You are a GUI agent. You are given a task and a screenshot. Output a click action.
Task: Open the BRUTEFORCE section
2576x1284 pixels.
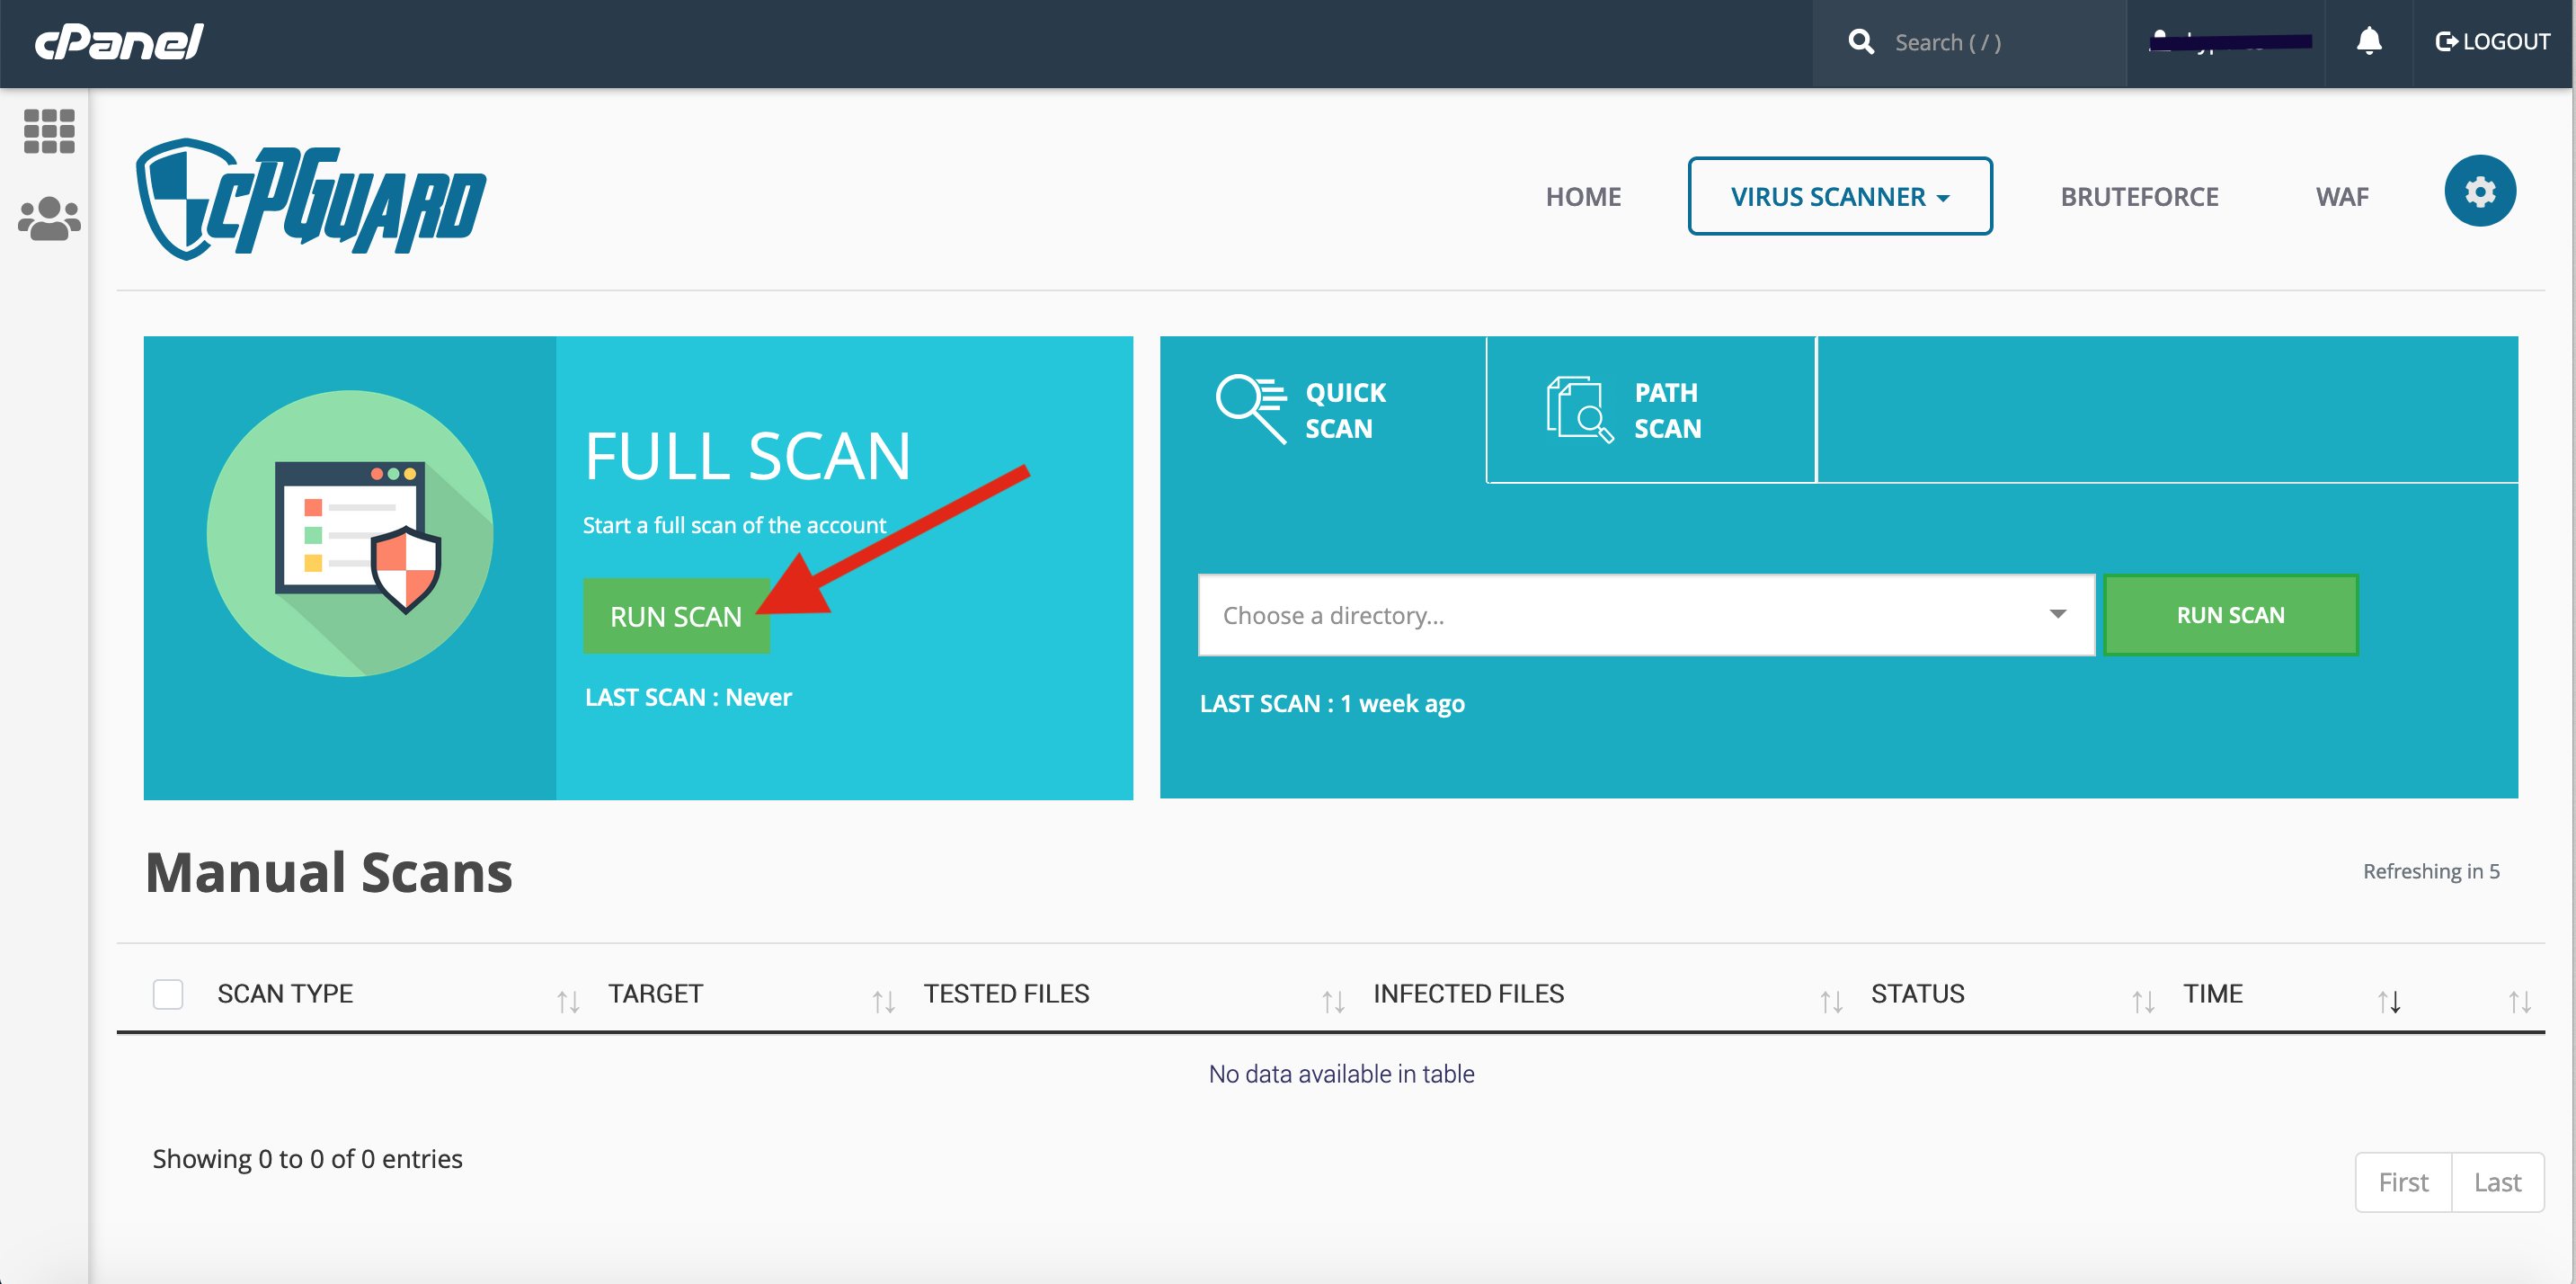[x=2138, y=196]
